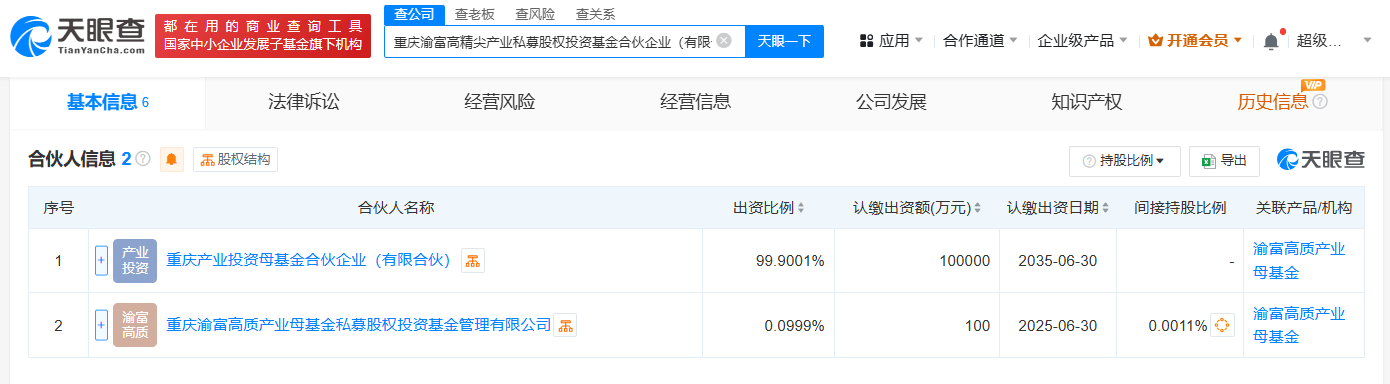Open equity structure icon for 重庆渝富高质产业母基金私募股权投资基金管理有限公司
Screen dimensions: 1390x384
(x=565, y=325)
